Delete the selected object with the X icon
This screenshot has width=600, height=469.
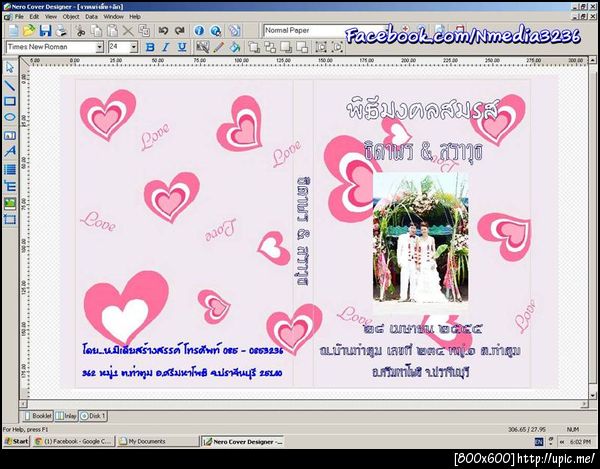tap(128, 31)
